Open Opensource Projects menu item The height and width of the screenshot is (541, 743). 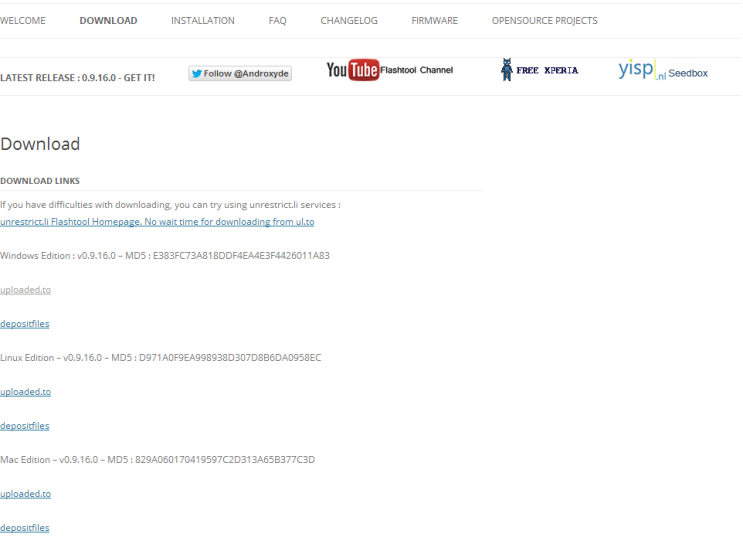(x=545, y=21)
